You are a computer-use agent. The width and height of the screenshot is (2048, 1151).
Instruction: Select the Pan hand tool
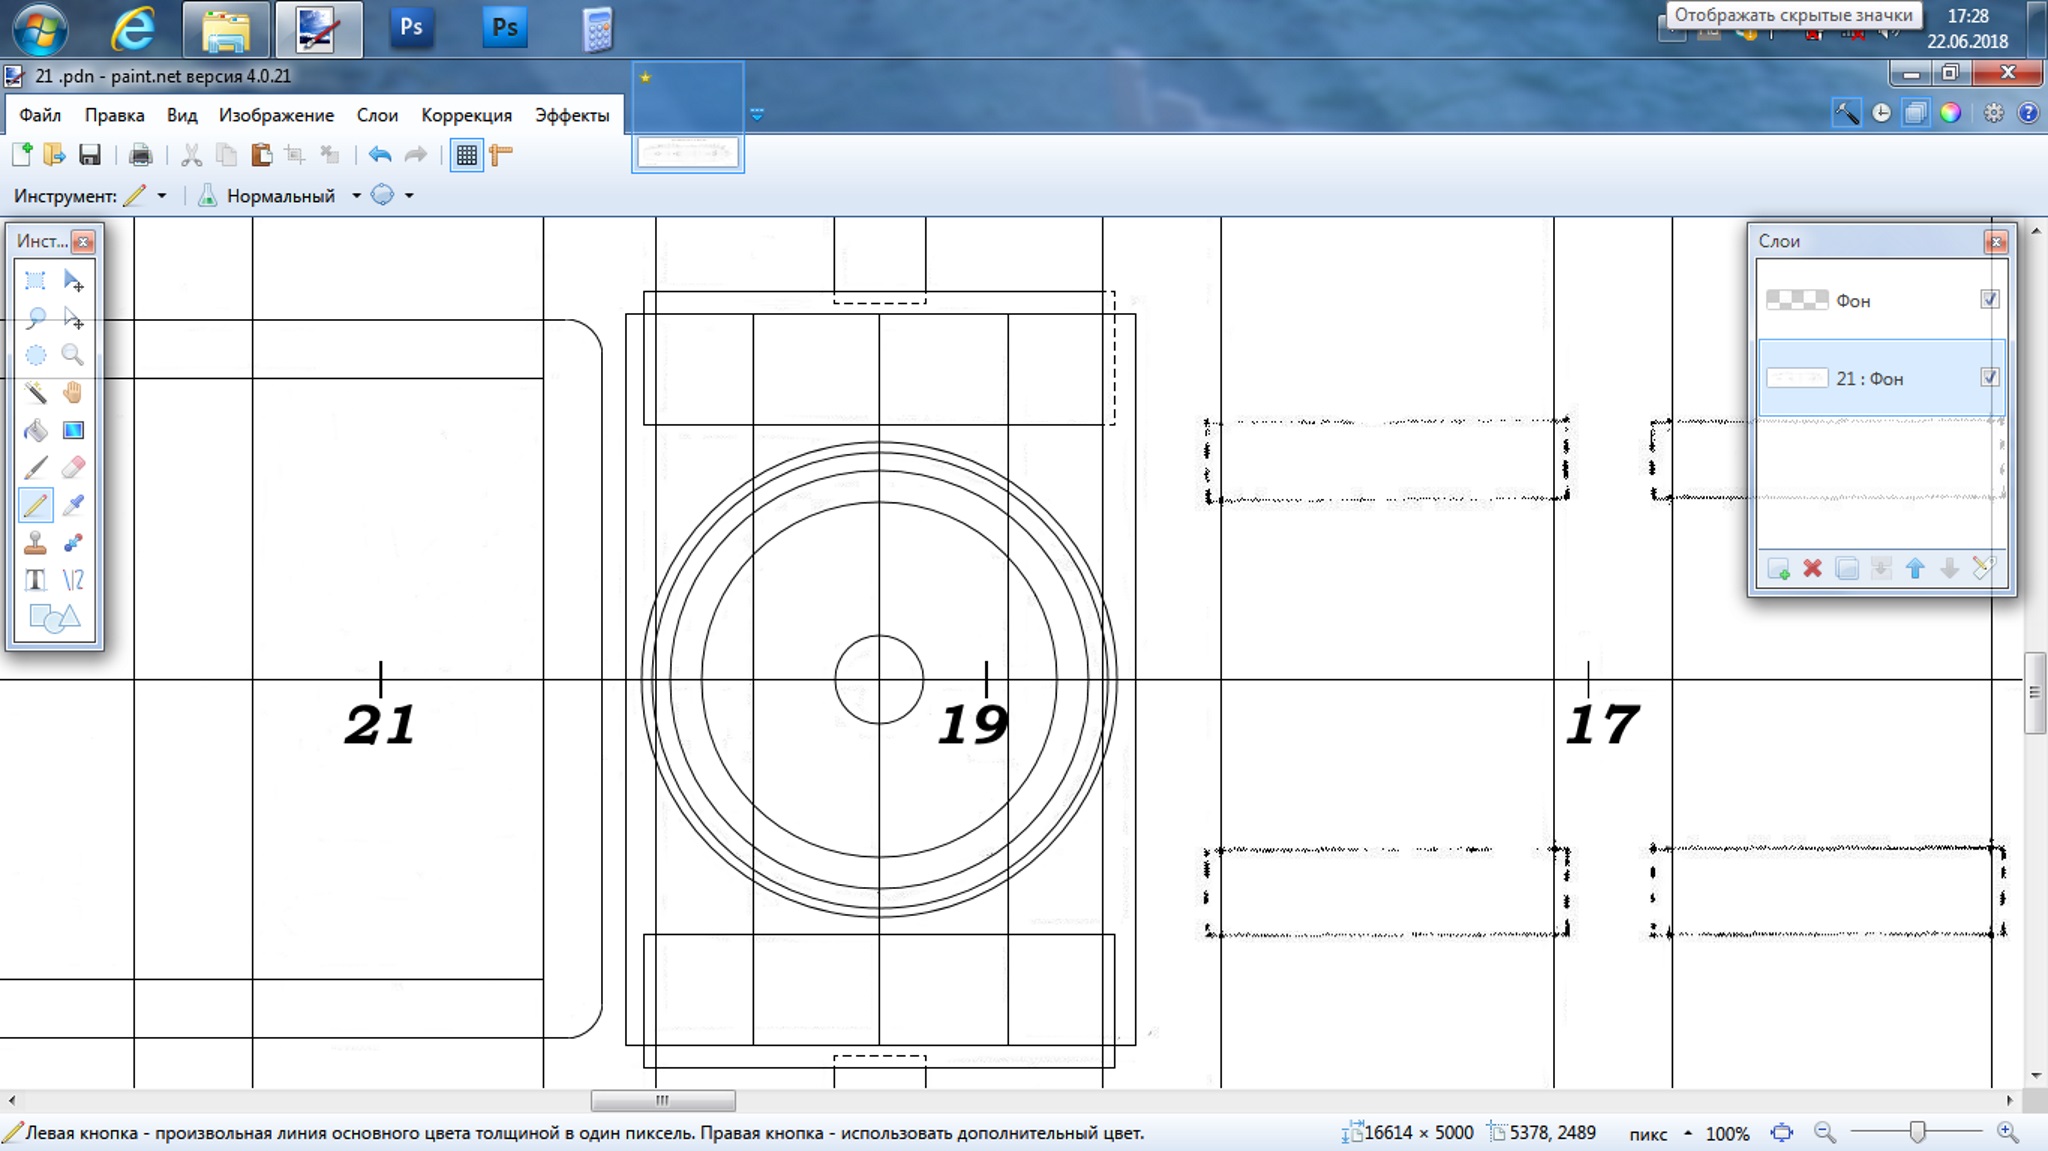73,392
